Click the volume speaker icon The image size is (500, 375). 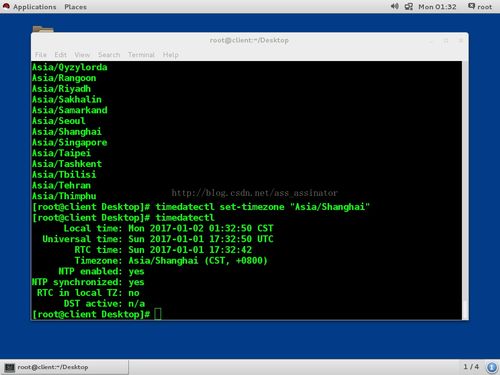point(394,6)
